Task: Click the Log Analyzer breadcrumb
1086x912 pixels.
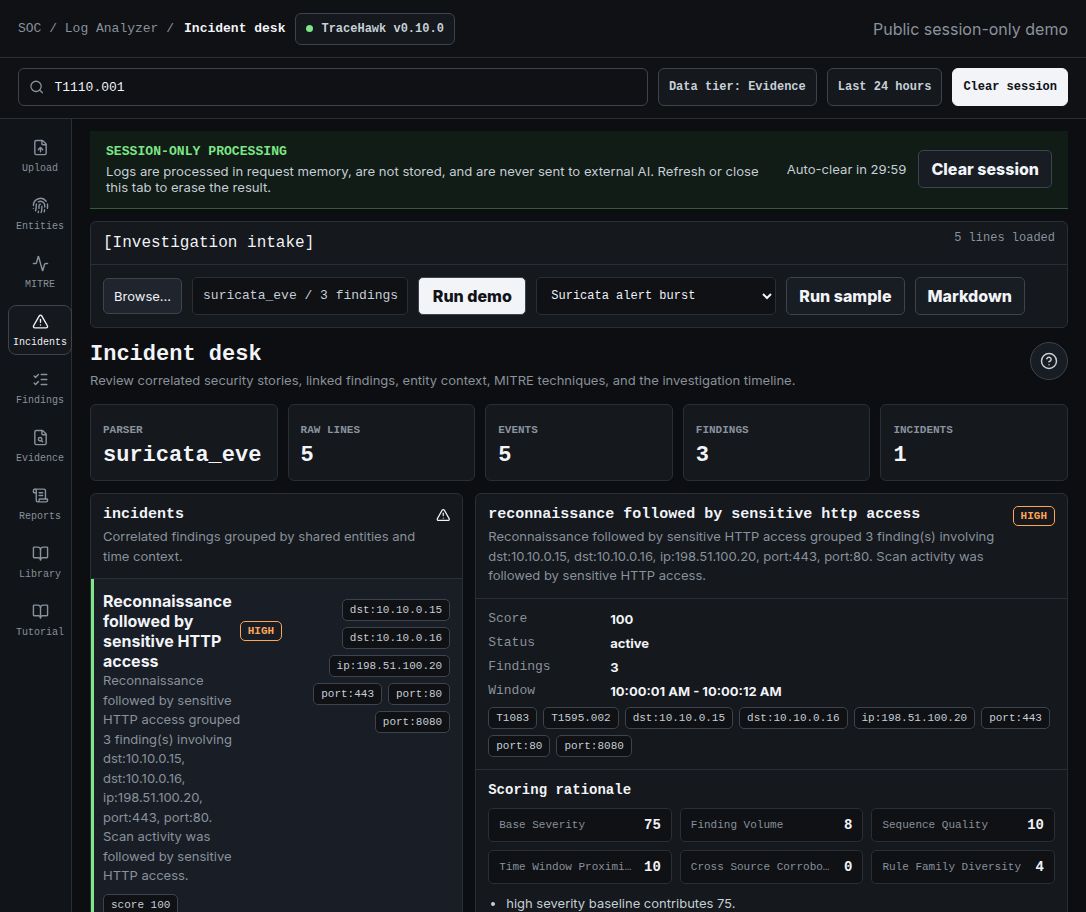Action: click(111, 28)
